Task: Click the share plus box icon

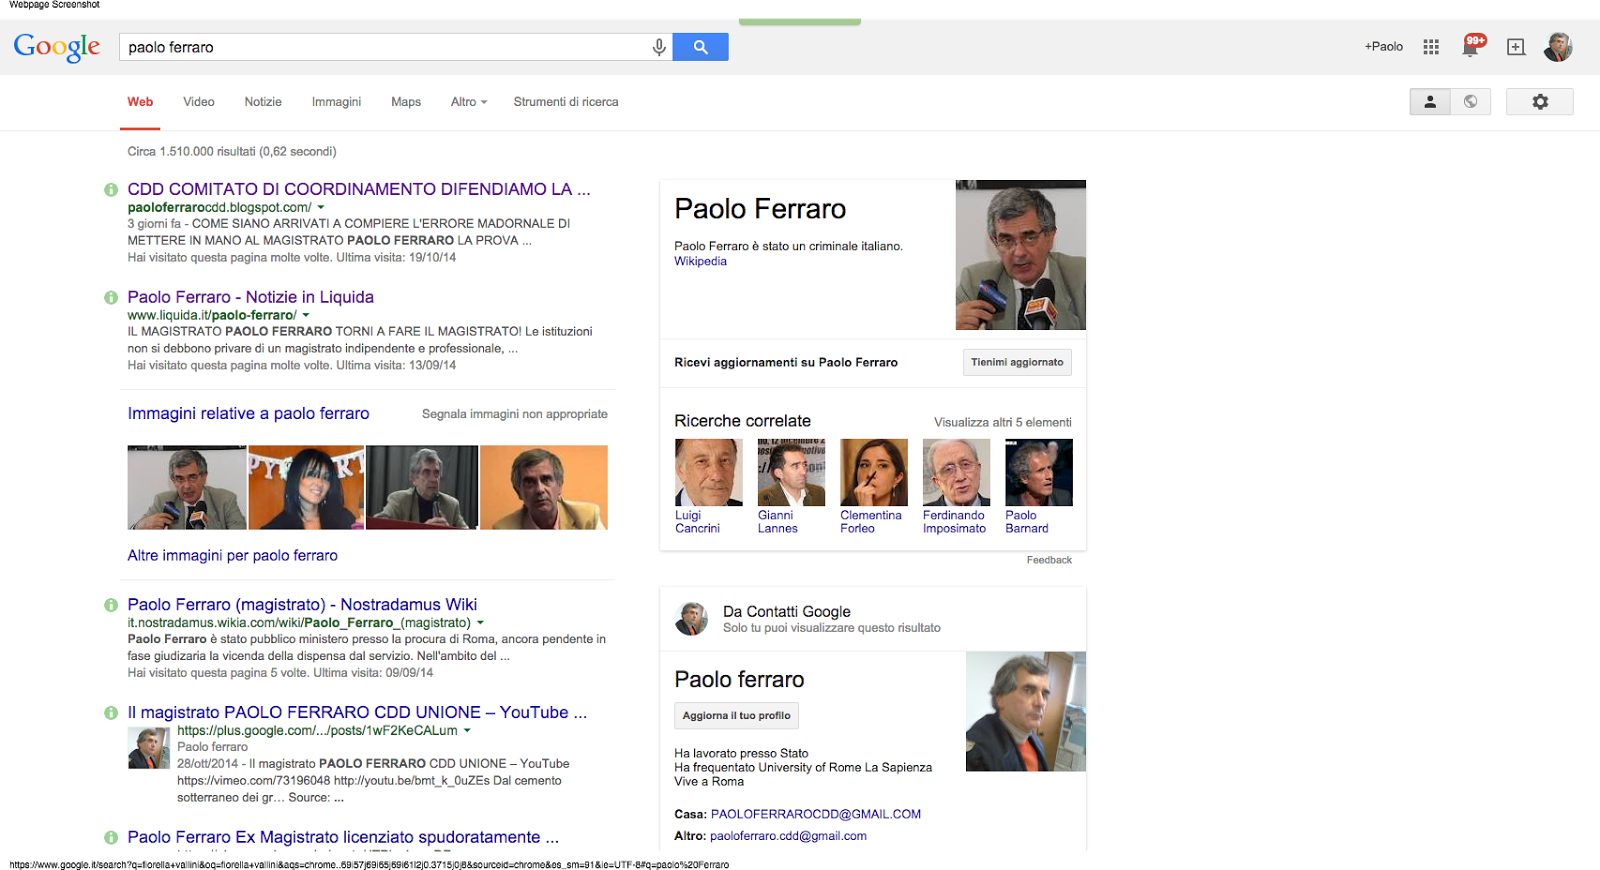Action: coord(1516,47)
